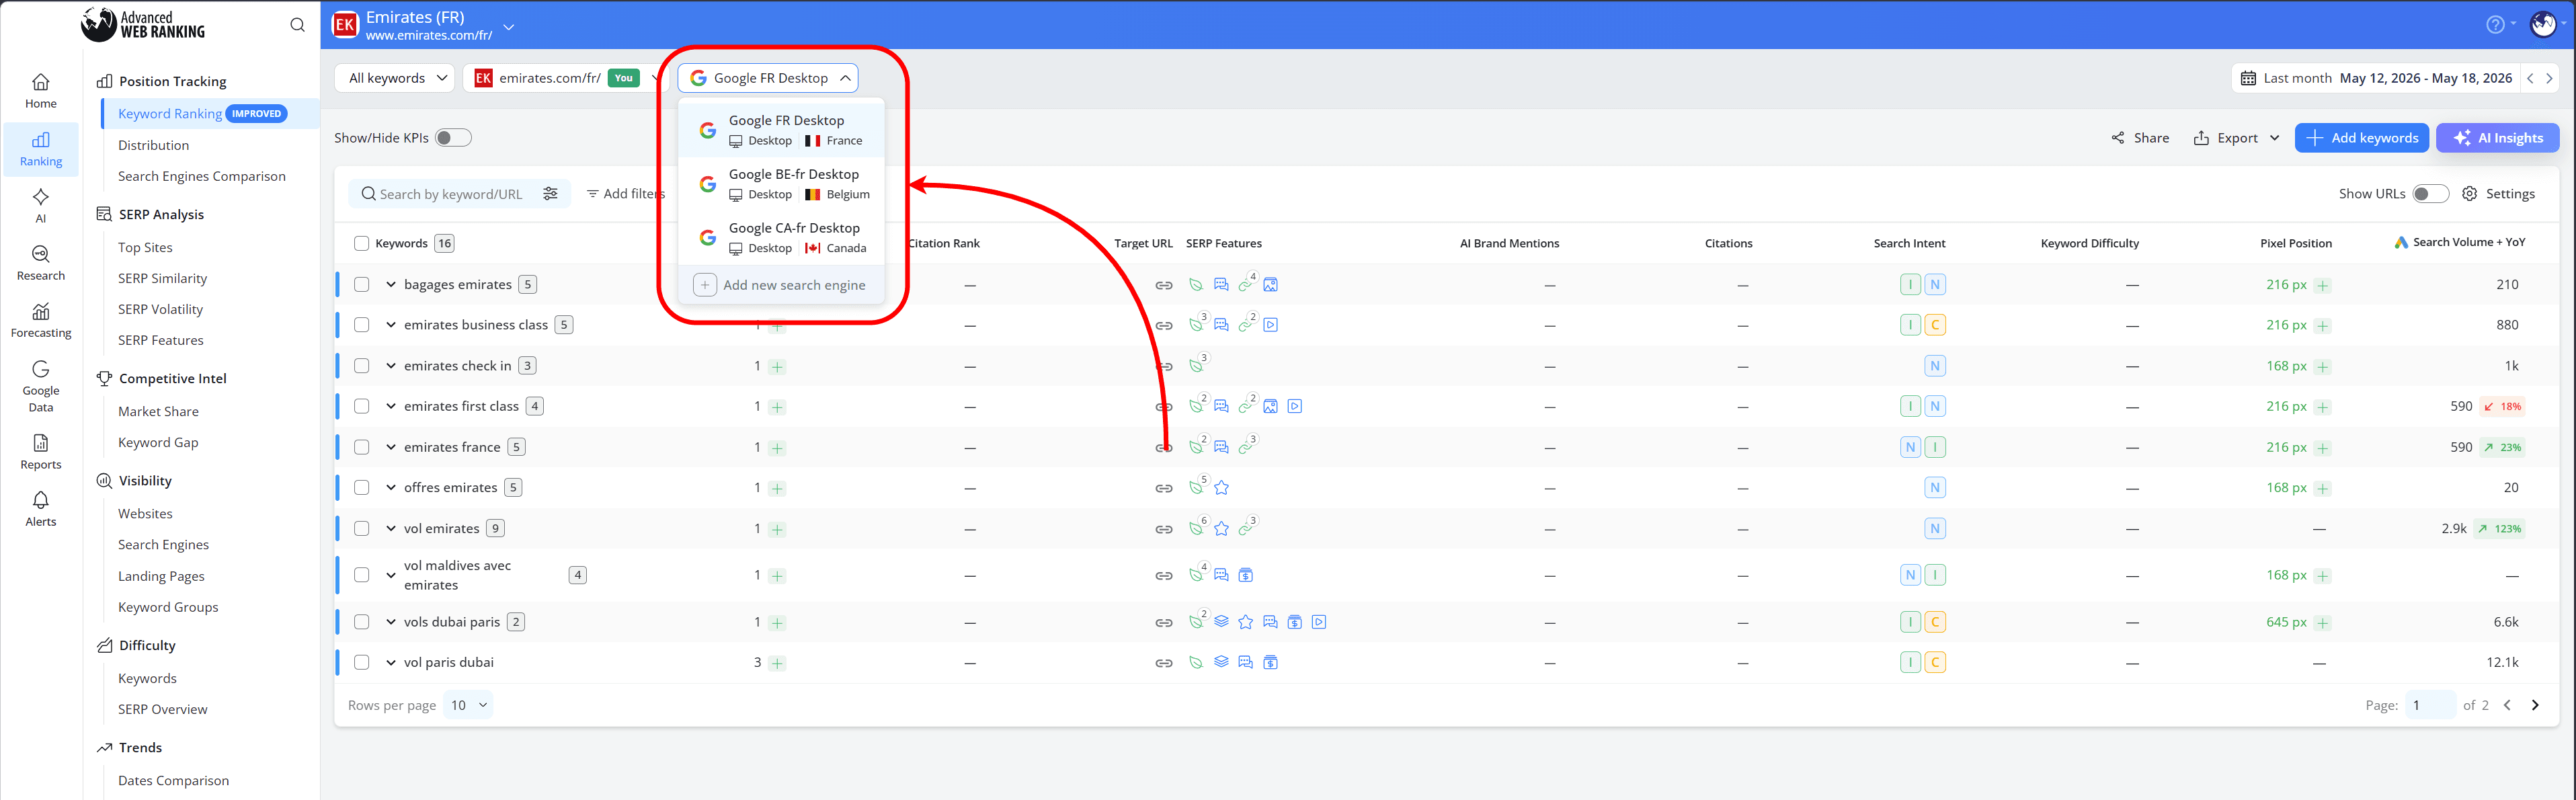The image size is (2576, 800).
Task: Toggle the Show/Hide KPIs switch
Action: 453,138
